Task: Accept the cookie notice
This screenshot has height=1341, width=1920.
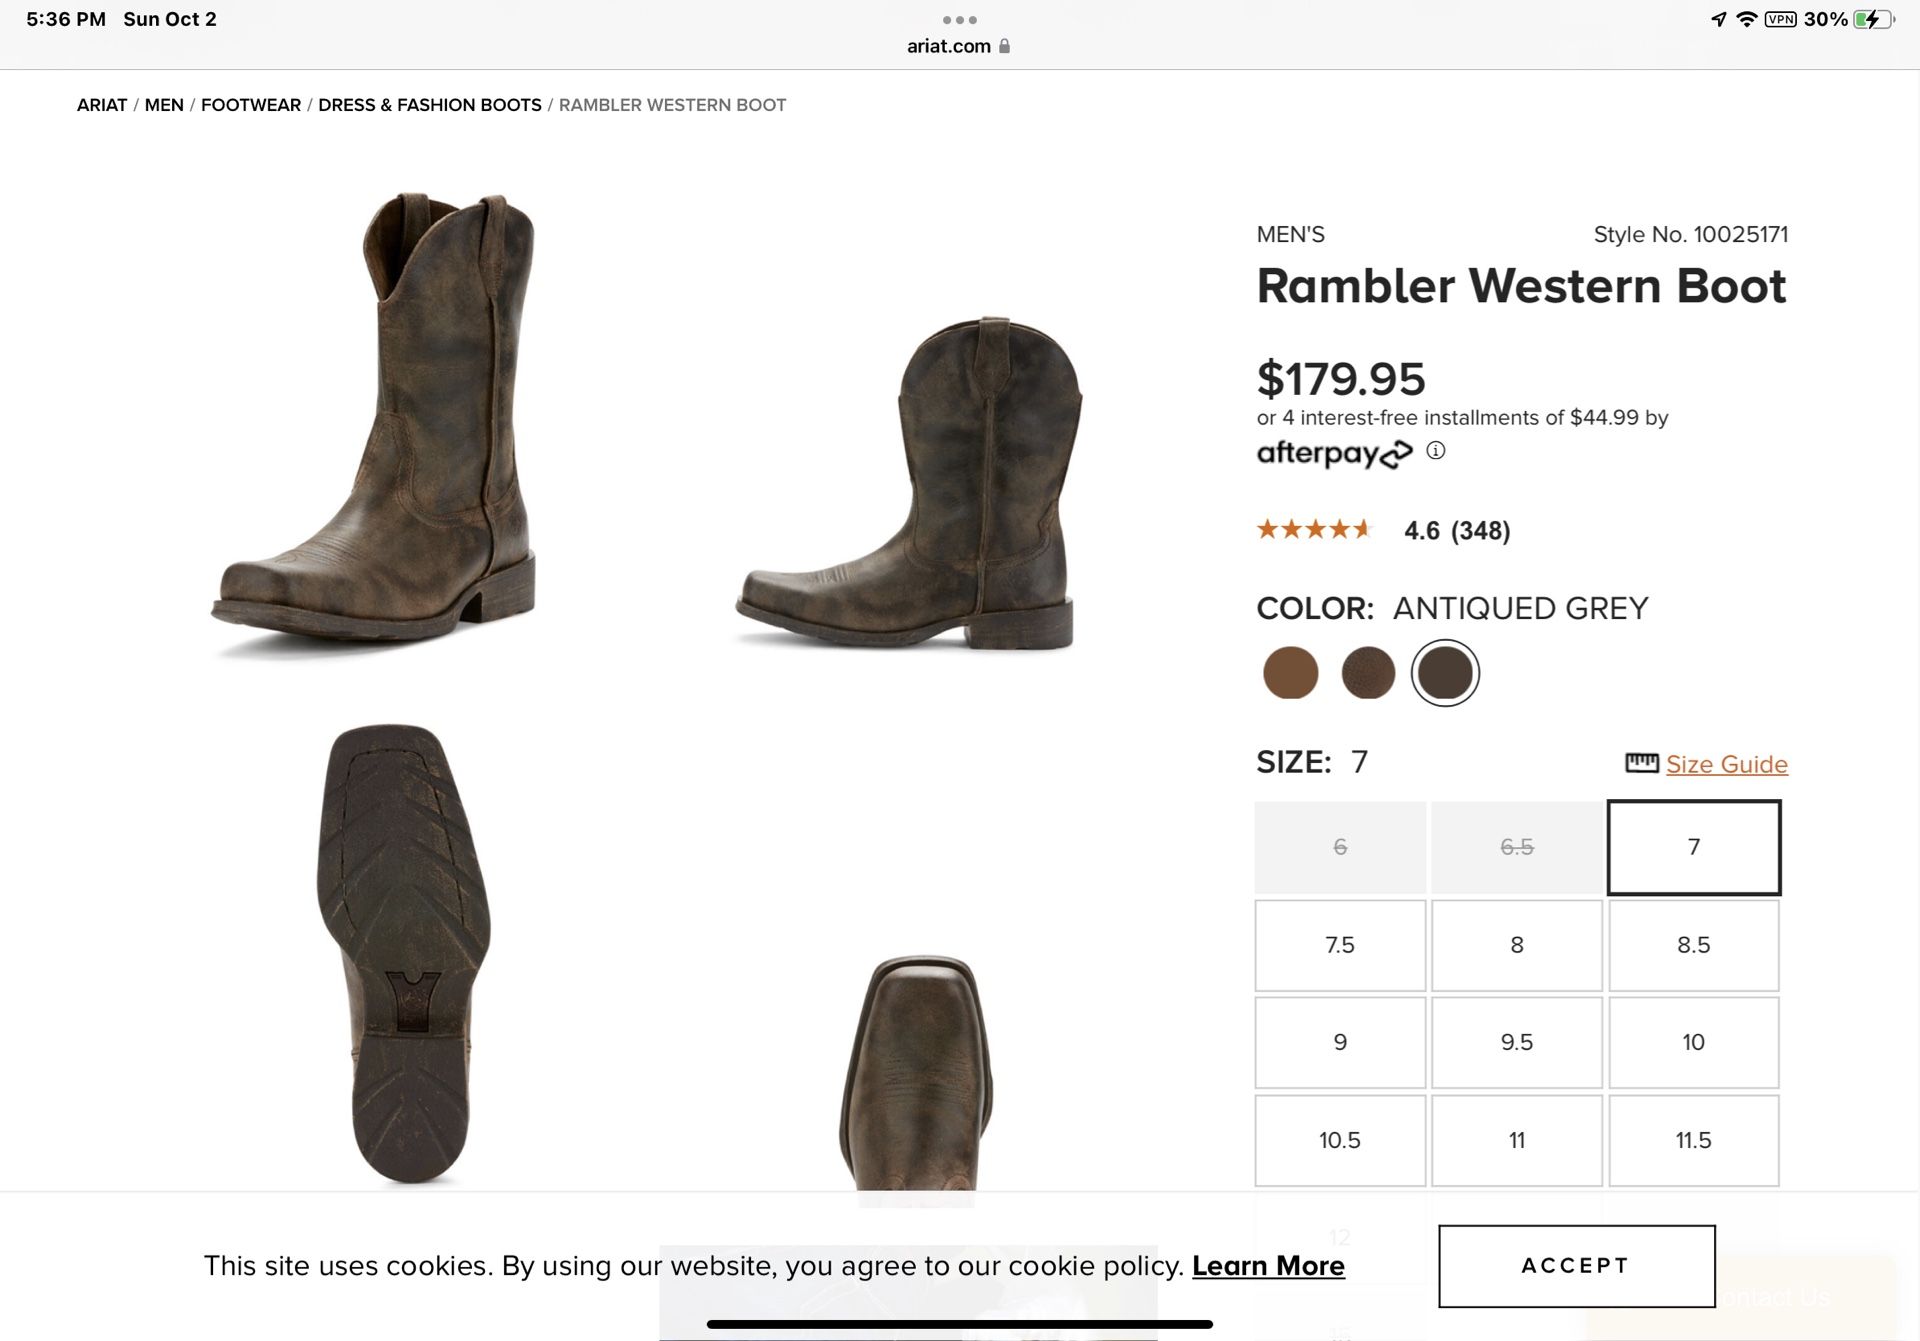Action: click(1577, 1266)
